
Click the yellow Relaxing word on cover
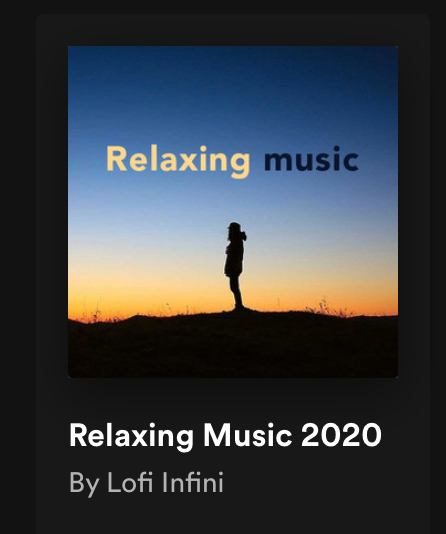(178, 161)
